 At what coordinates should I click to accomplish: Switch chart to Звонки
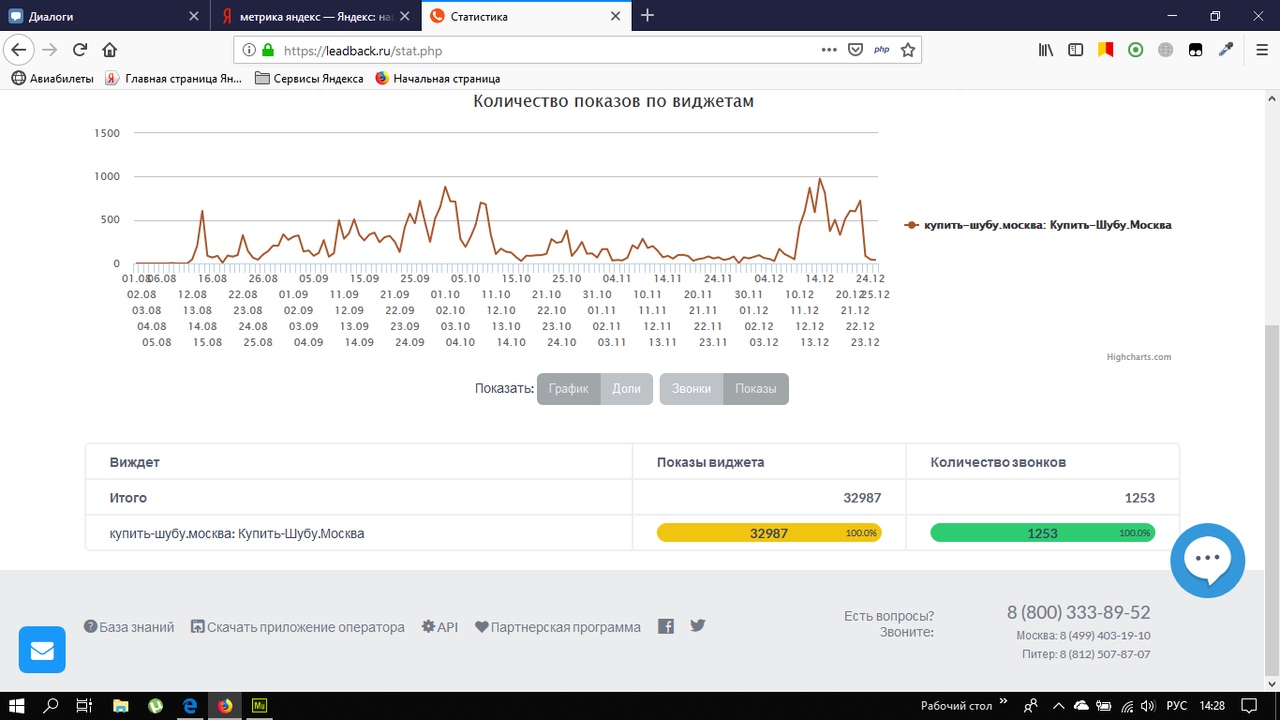pyautogui.click(x=692, y=389)
